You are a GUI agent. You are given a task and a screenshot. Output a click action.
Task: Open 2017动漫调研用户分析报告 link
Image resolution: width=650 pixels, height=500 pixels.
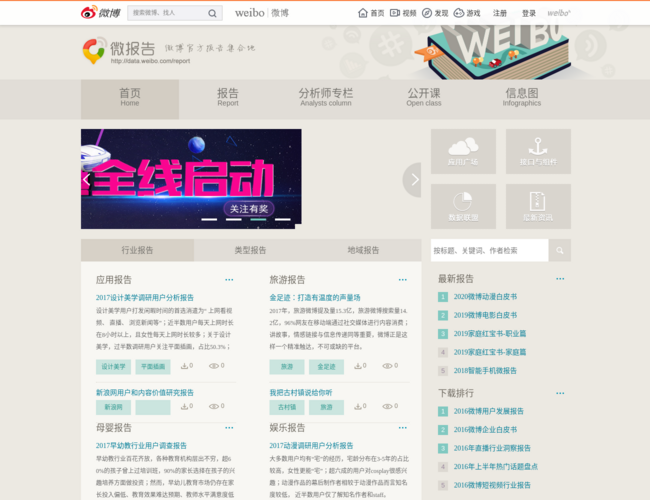pos(311,446)
